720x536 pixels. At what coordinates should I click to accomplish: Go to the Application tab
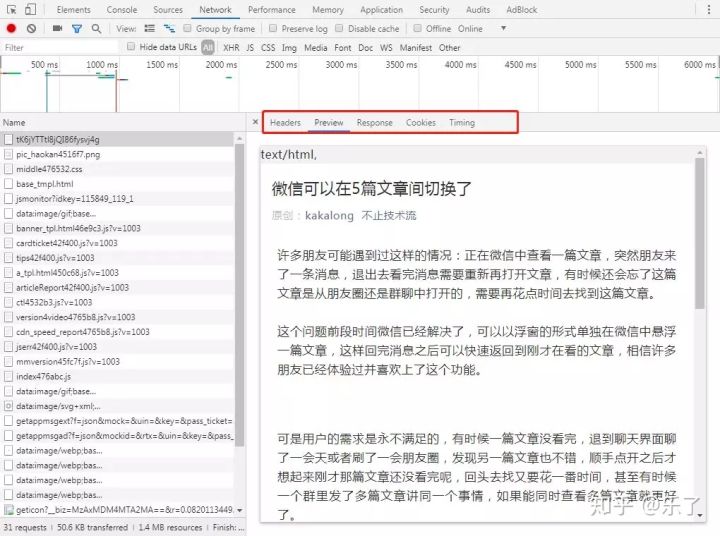pyautogui.click(x=381, y=10)
